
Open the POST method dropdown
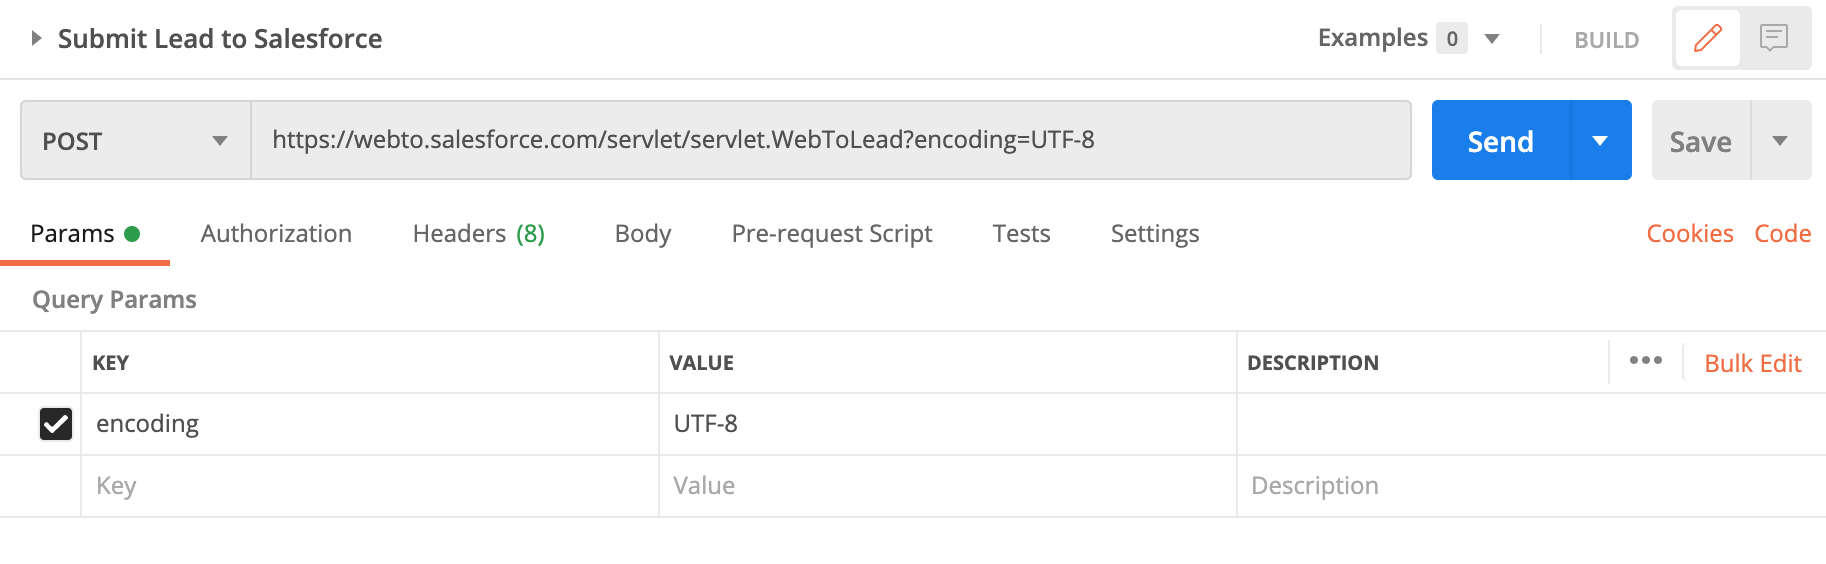[136, 140]
